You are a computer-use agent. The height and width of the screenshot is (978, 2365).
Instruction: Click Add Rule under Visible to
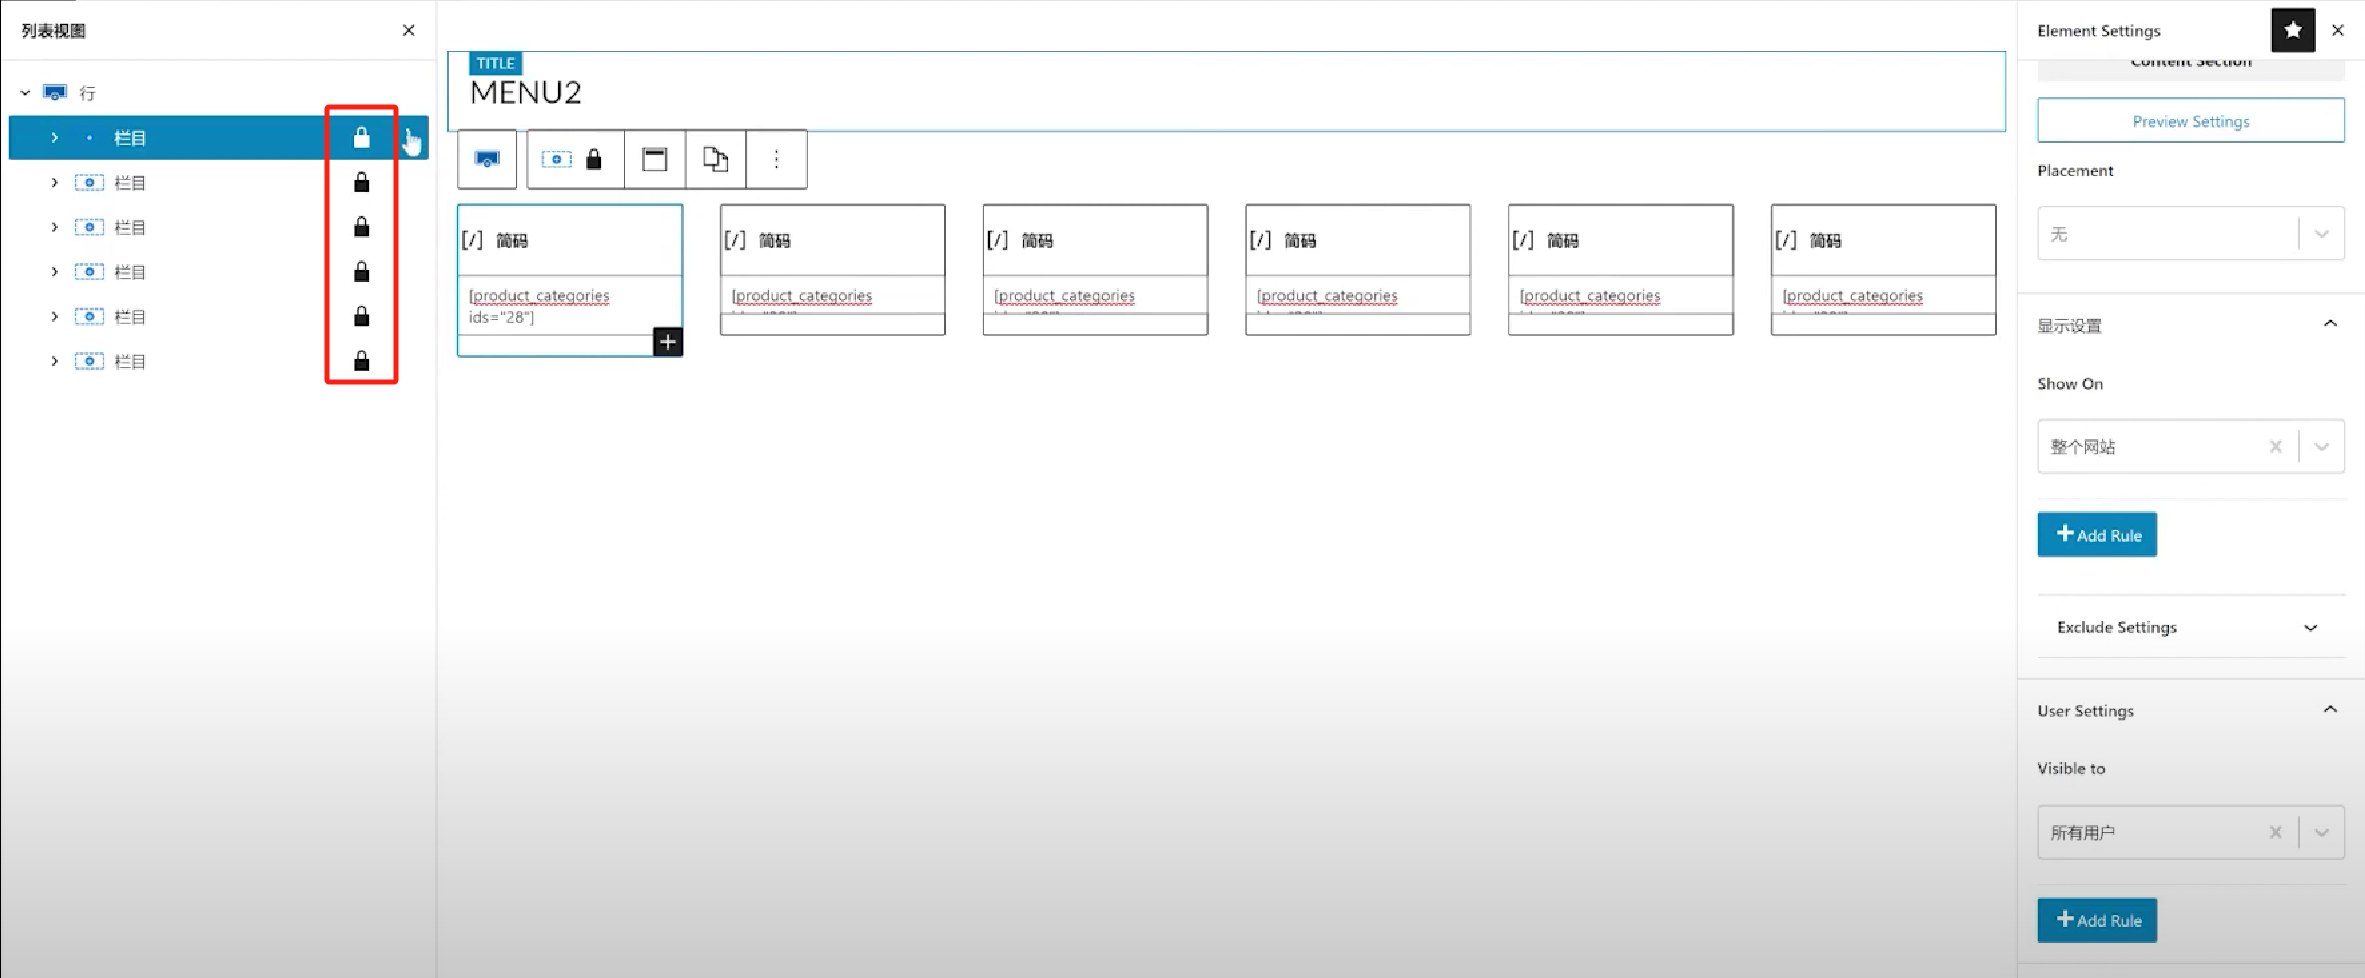(2097, 920)
